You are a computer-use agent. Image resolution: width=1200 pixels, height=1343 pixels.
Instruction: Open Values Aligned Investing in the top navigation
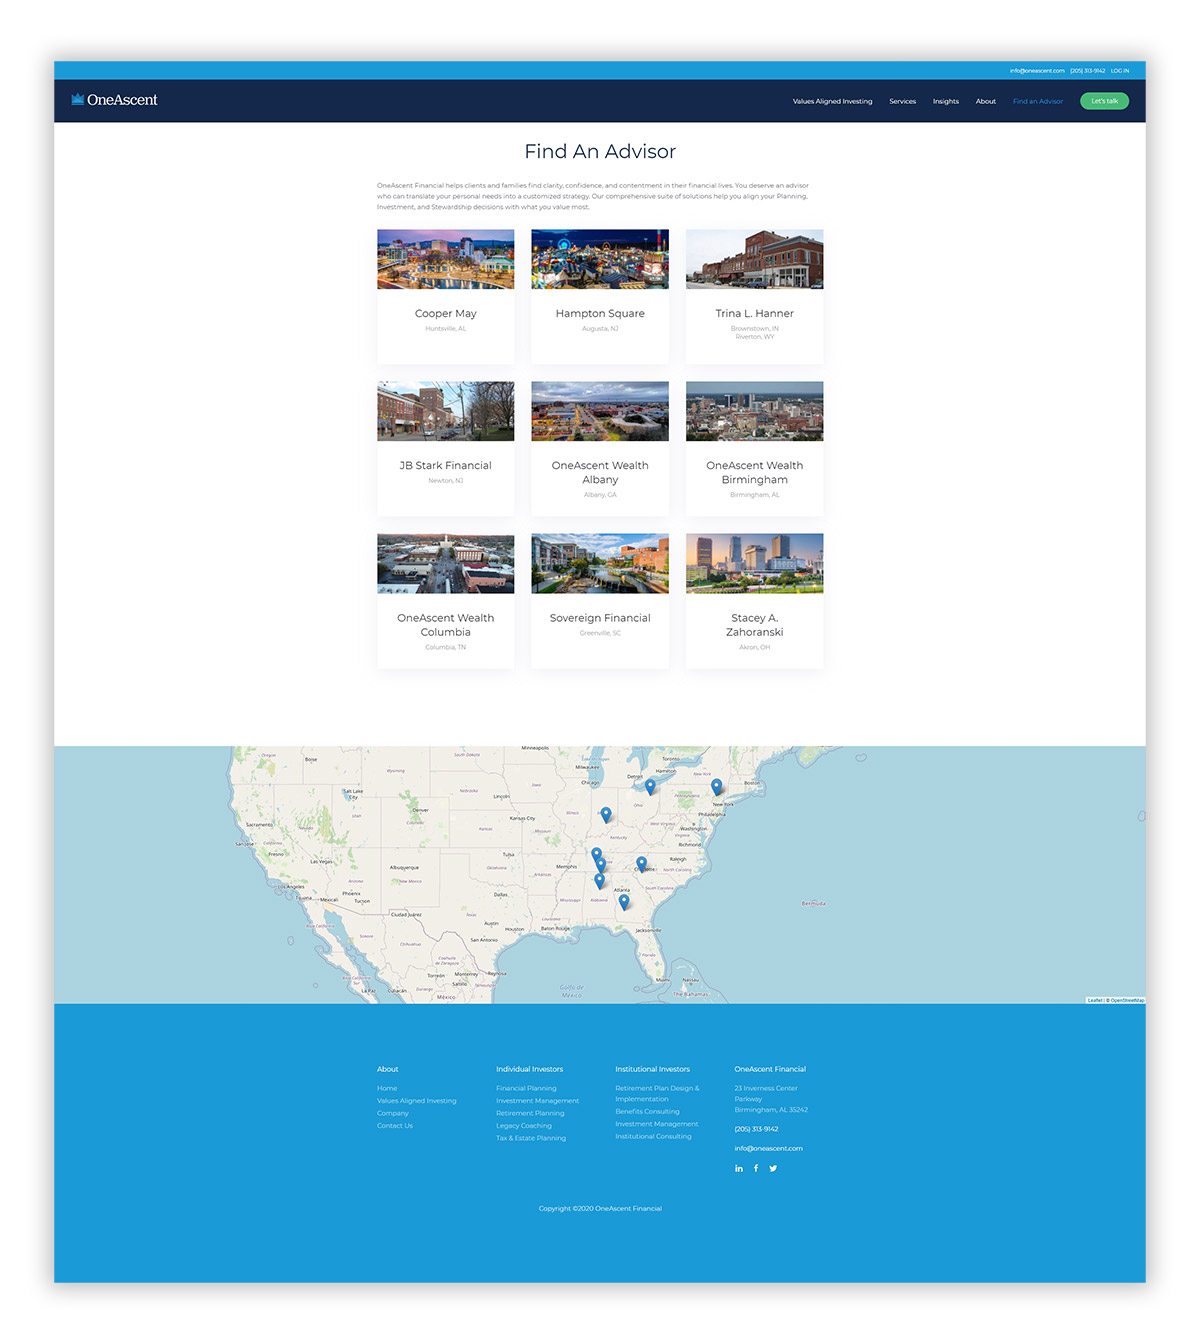coord(832,101)
